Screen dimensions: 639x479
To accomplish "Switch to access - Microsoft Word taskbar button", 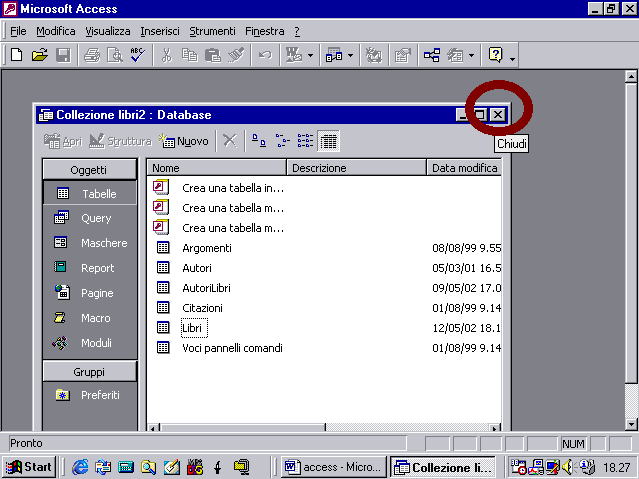I will (x=333, y=467).
